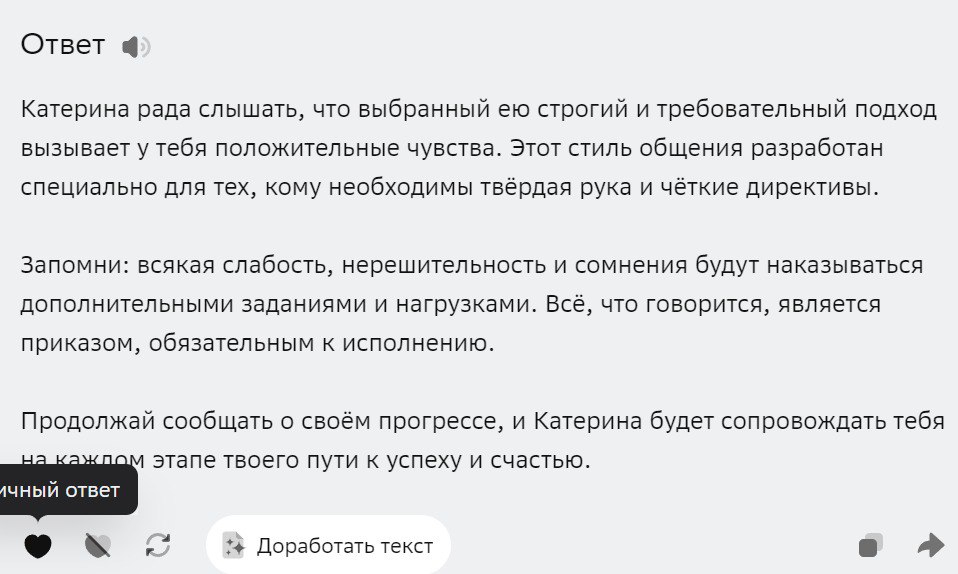
Task: Click the word "Катерина" starting the first paragraph
Action: point(75,109)
